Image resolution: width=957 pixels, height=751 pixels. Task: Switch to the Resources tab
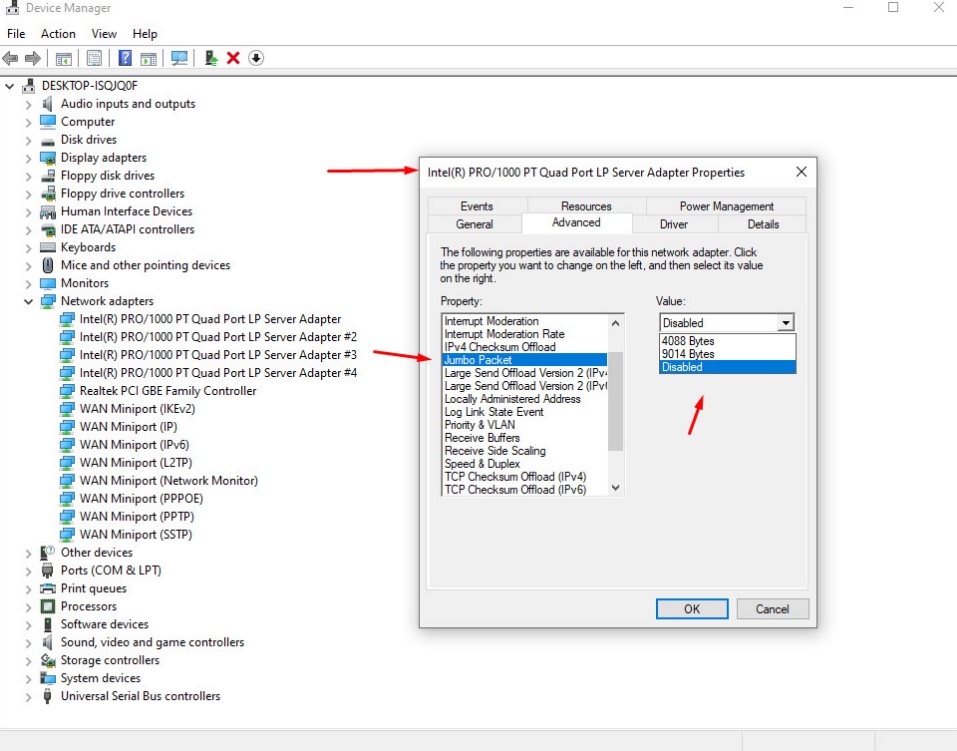(x=586, y=206)
